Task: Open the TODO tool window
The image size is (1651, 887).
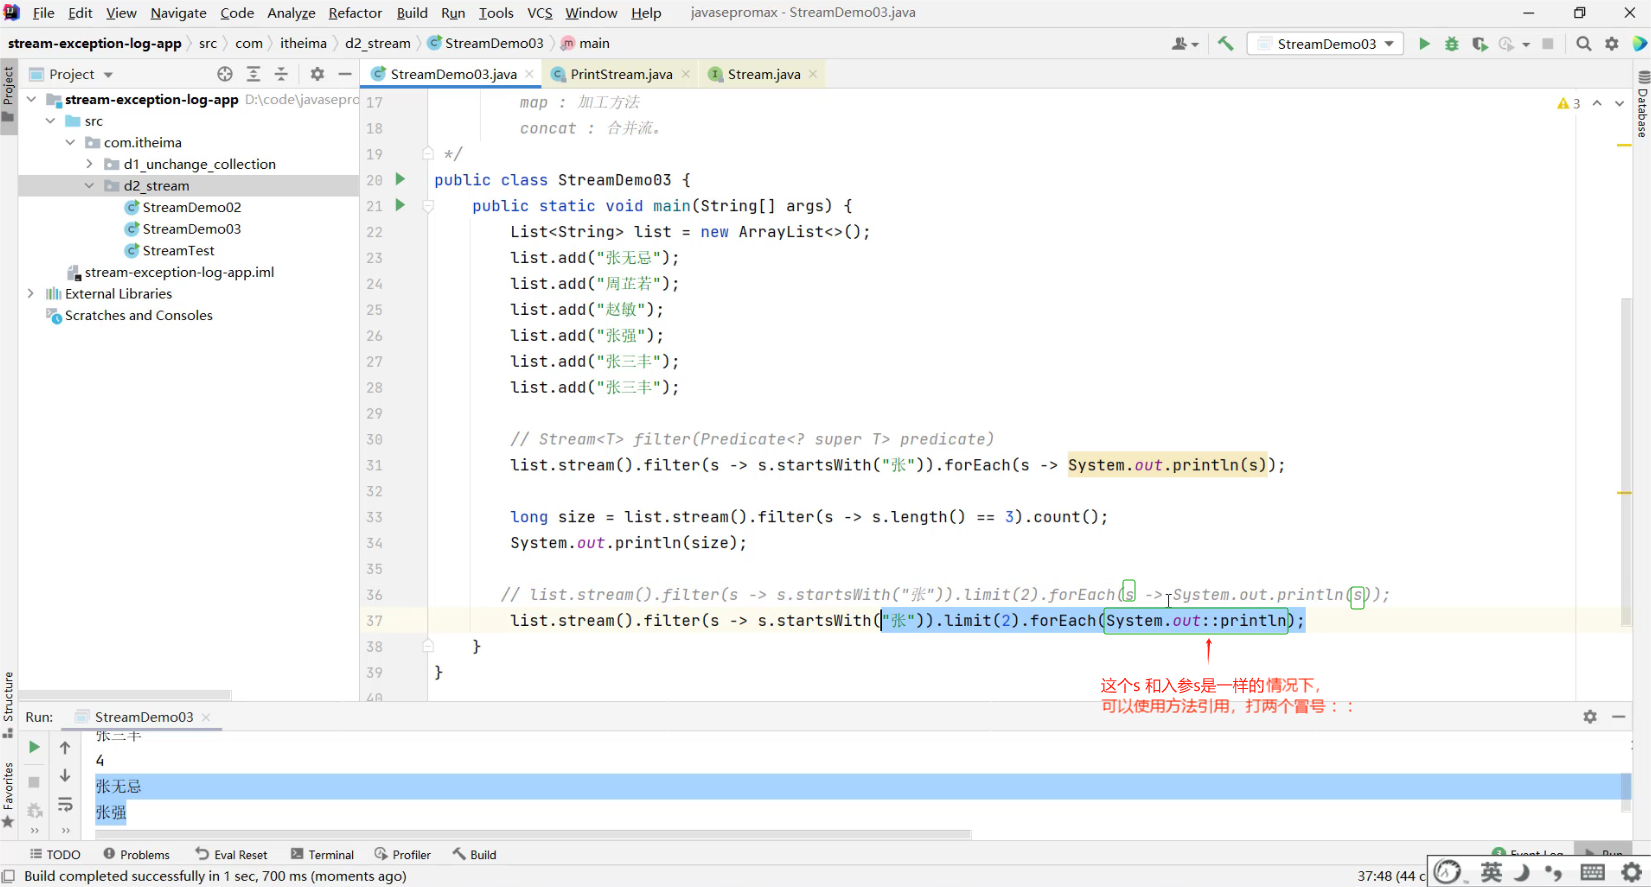Action: pyautogui.click(x=55, y=854)
